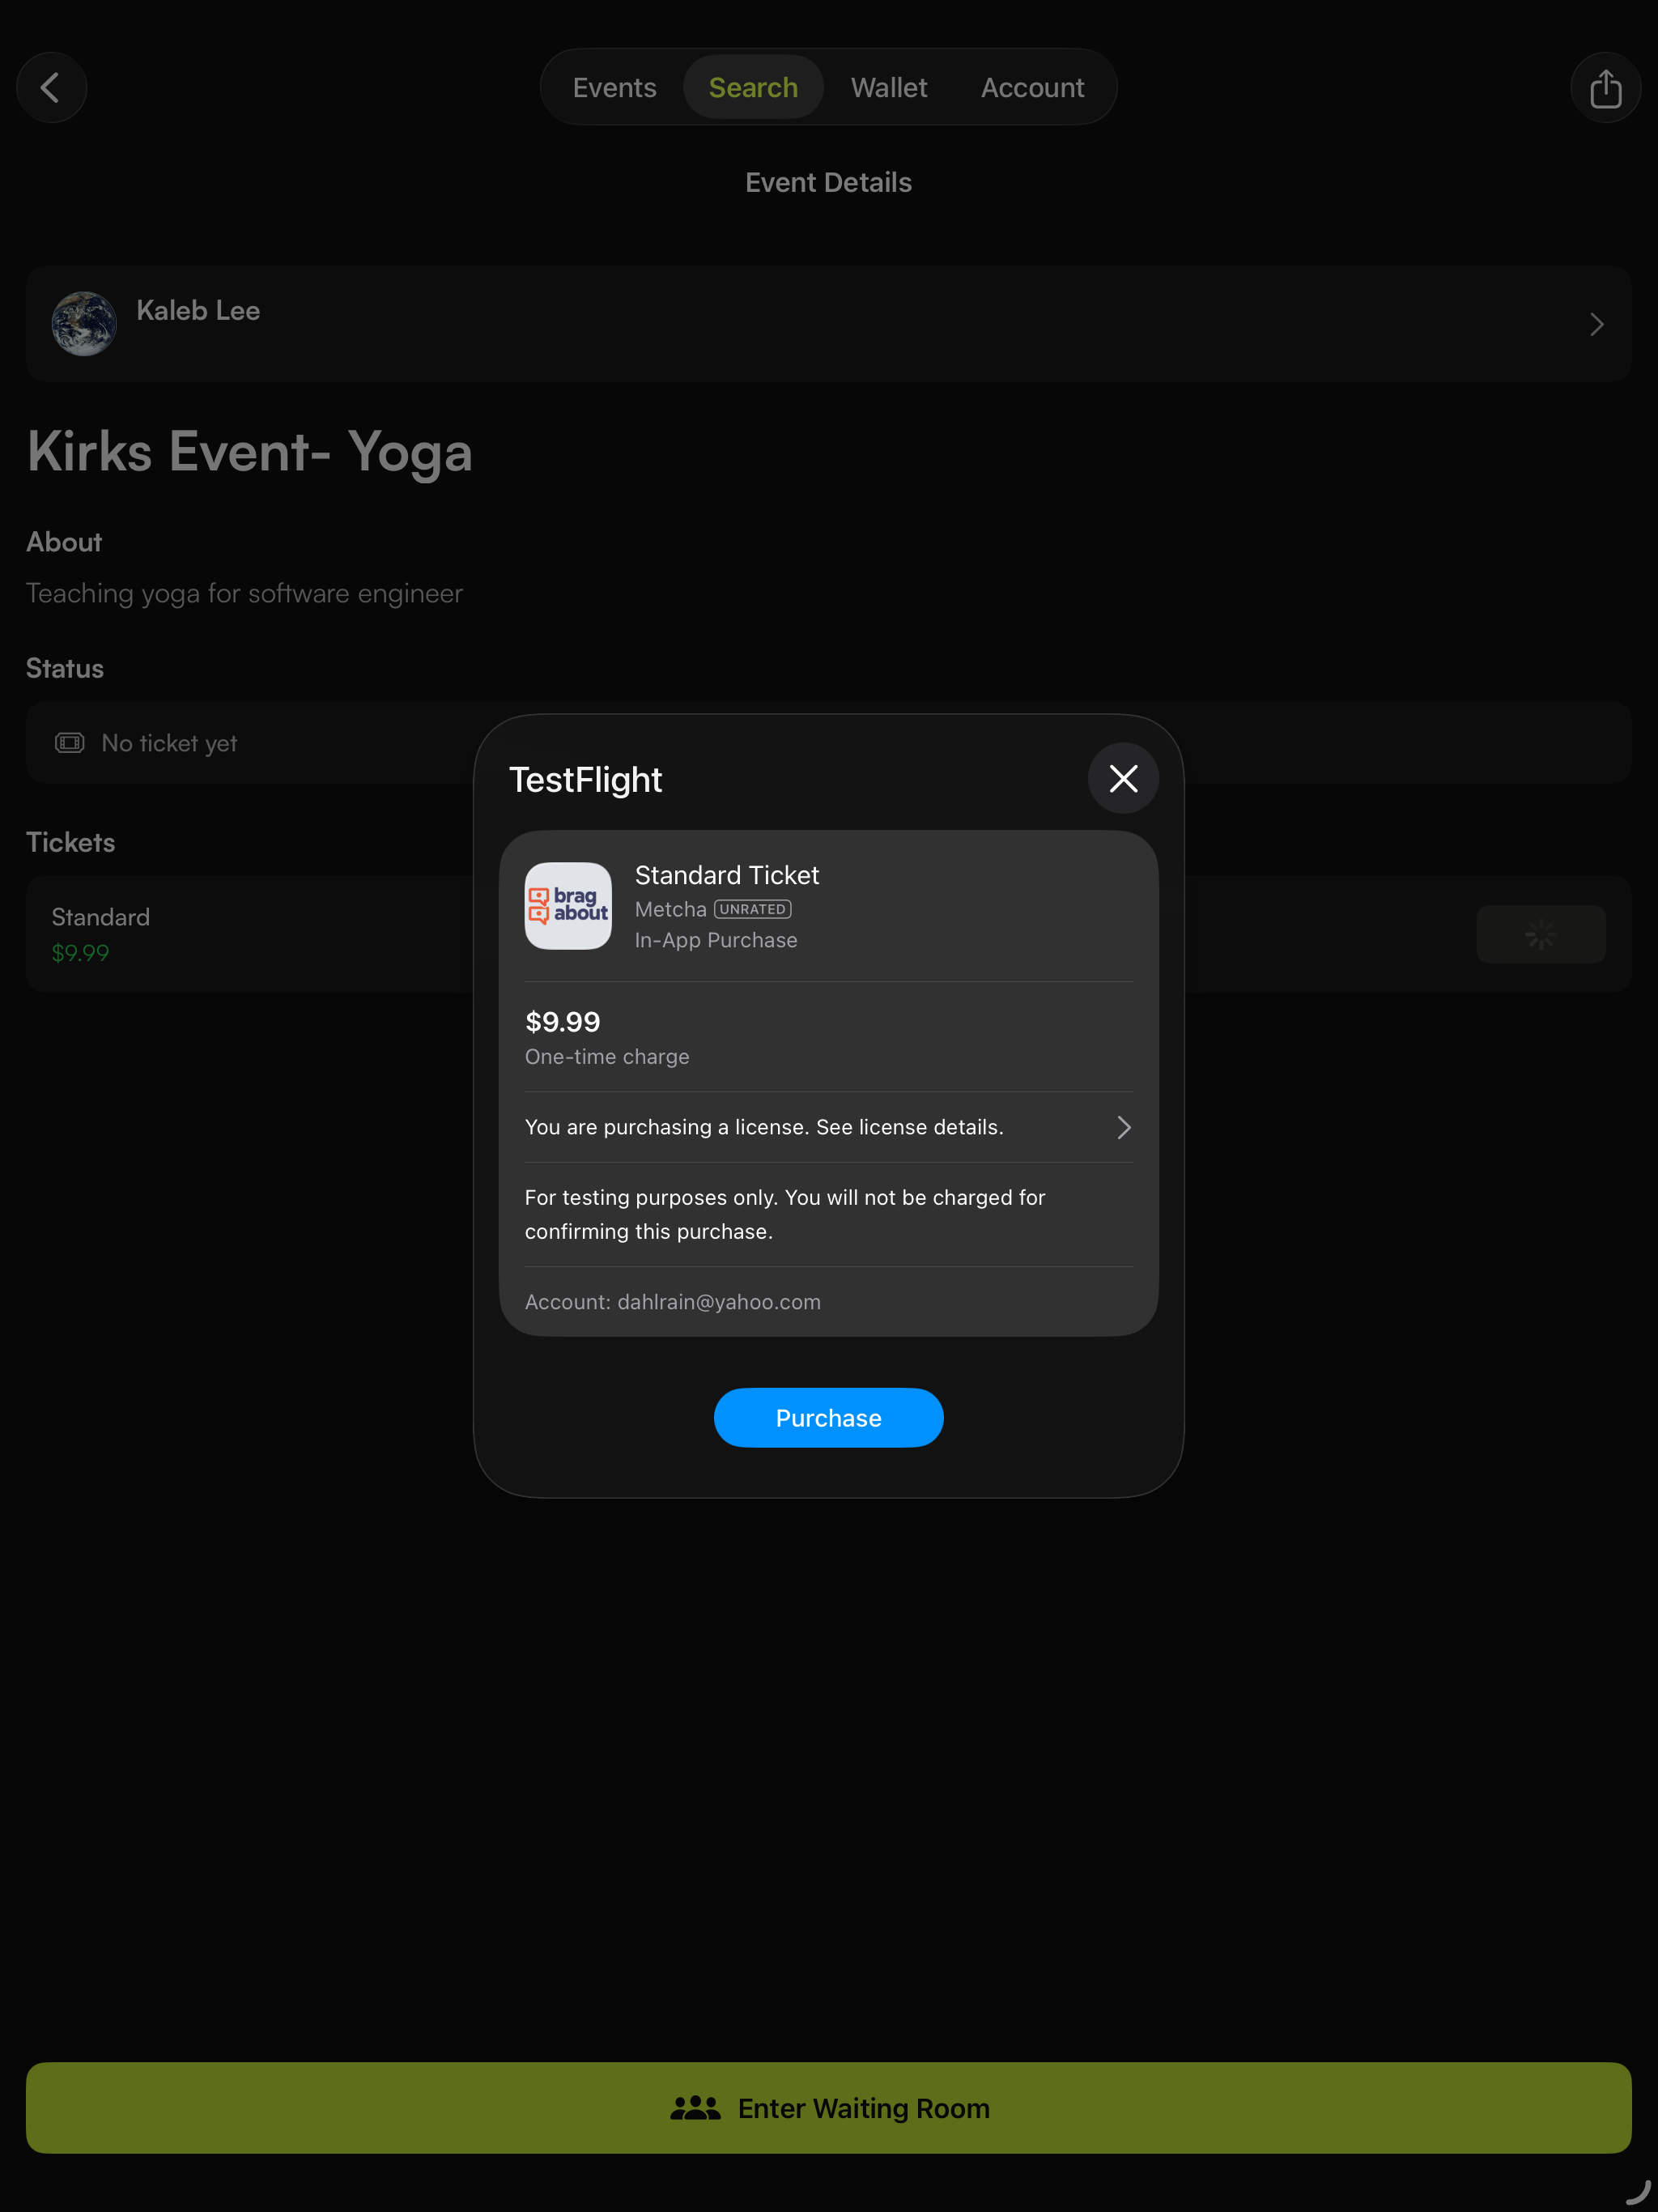Open the Wallet tab
Viewport: 1658px width, 2212px height.
[889, 88]
